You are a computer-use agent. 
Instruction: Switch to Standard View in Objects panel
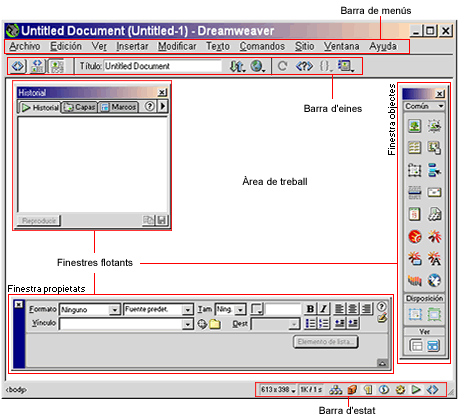coord(415,346)
